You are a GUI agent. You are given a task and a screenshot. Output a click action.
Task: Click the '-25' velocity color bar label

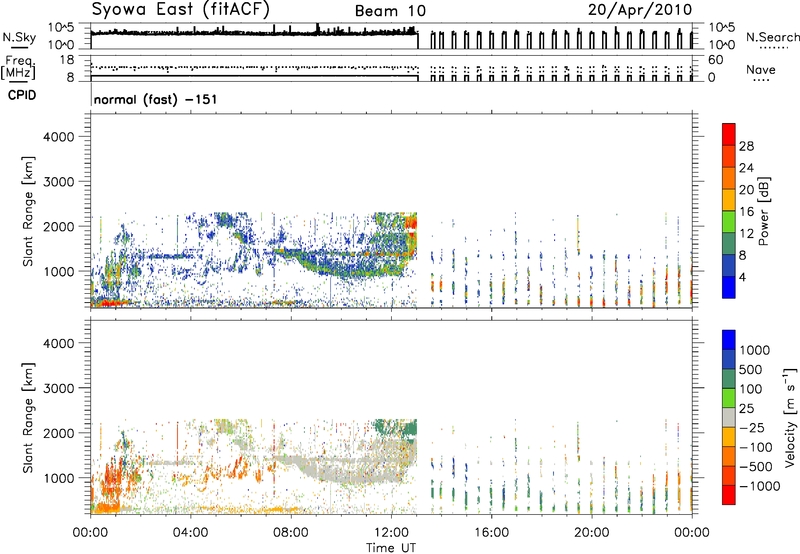pyautogui.click(x=752, y=428)
